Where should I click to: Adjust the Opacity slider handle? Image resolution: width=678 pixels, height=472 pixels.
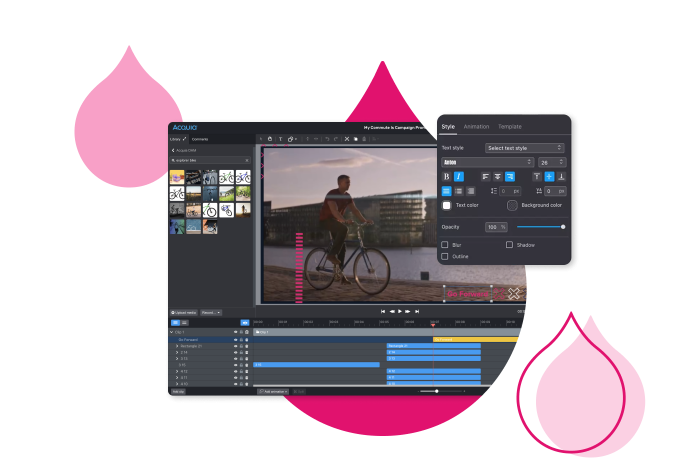[563, 227]
